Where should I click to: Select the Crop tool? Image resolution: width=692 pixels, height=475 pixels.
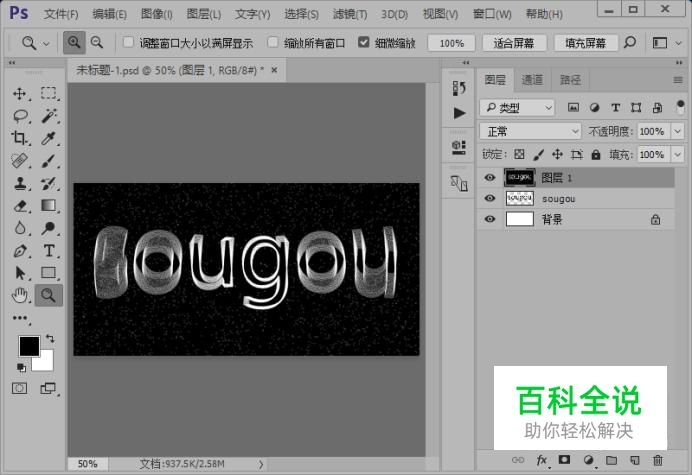19,138
